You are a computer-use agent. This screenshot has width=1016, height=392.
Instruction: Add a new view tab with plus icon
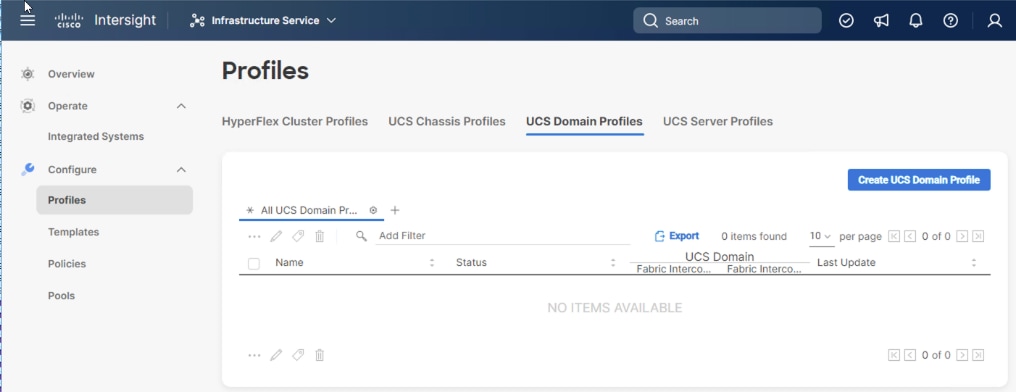[395, 211]
